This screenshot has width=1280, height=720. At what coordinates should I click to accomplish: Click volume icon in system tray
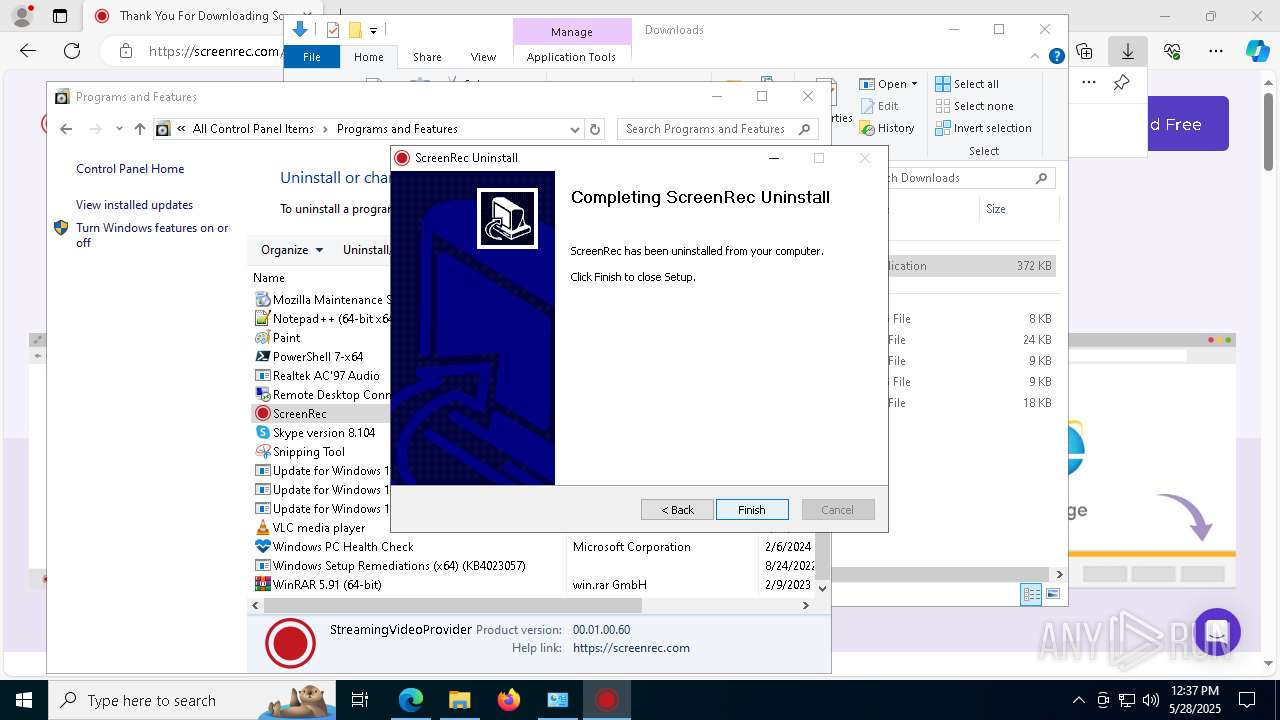(x=1150, y=700)
